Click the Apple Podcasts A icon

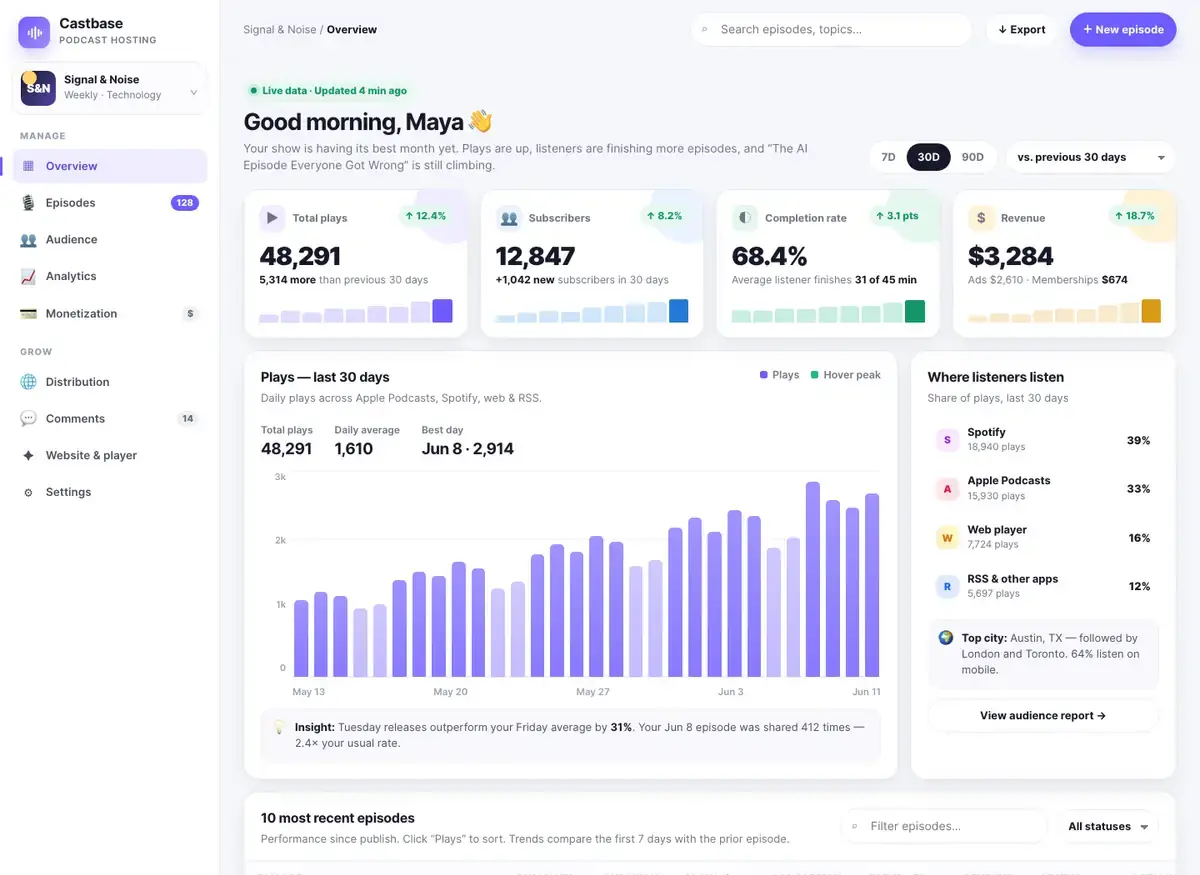tap(947, 489)
